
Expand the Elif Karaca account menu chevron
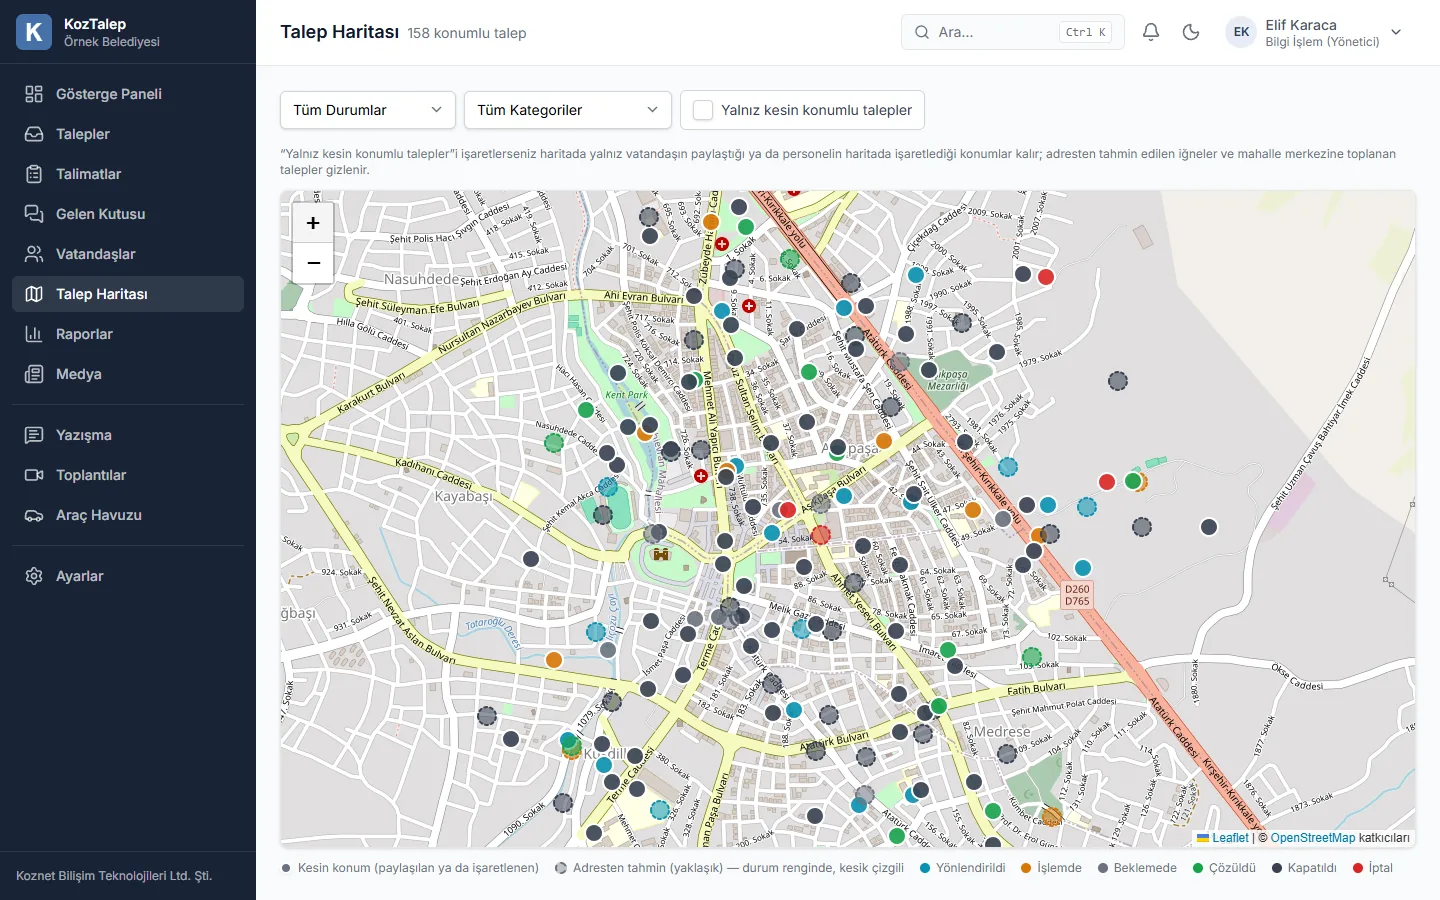[1396, 32]
